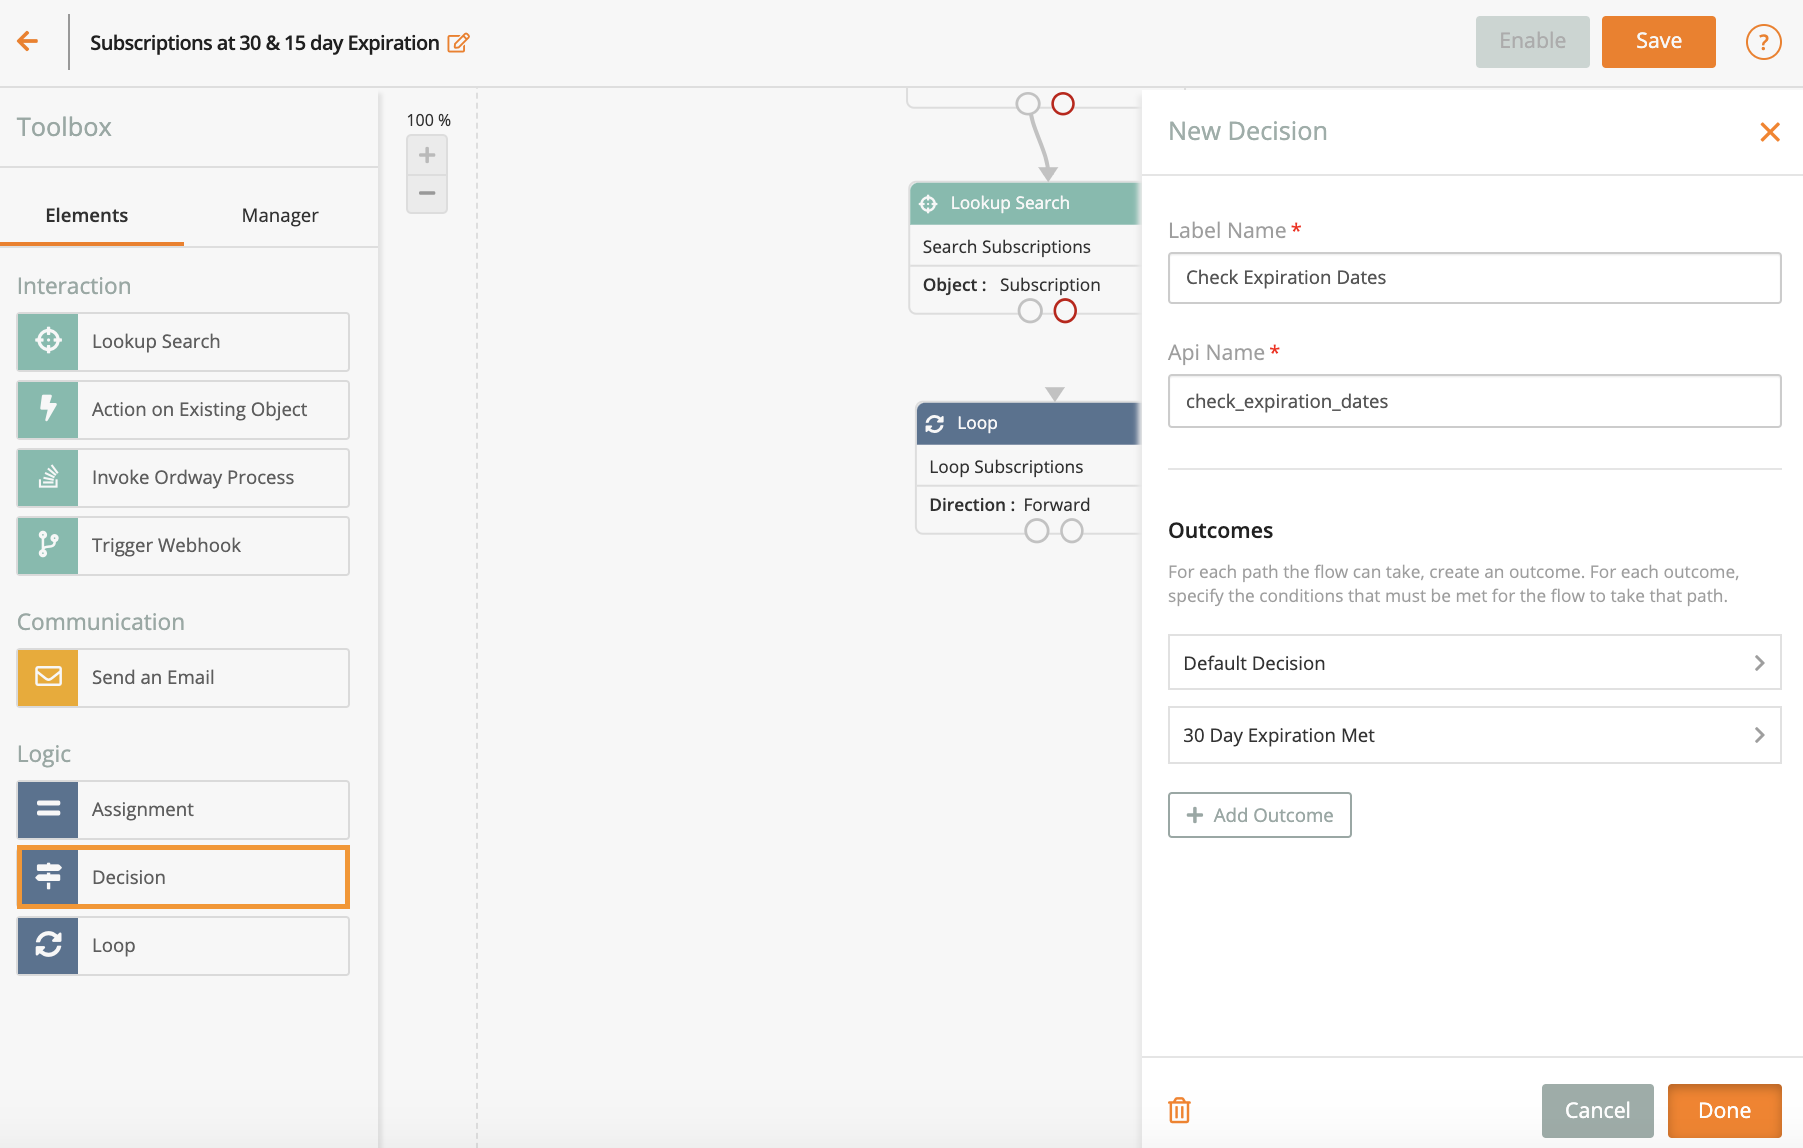Edit the flow title via pencil icon
Screen dimensions: 1803x1148
click(x=458, y=43)
